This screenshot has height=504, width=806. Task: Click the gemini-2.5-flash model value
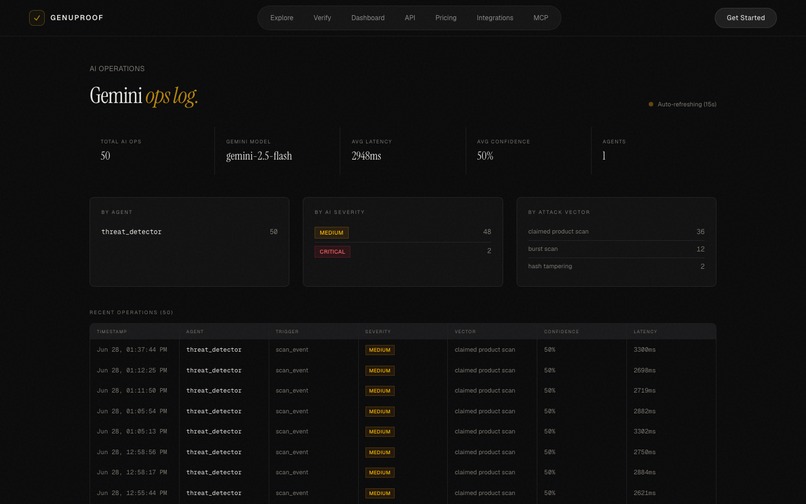pos(259,156)
